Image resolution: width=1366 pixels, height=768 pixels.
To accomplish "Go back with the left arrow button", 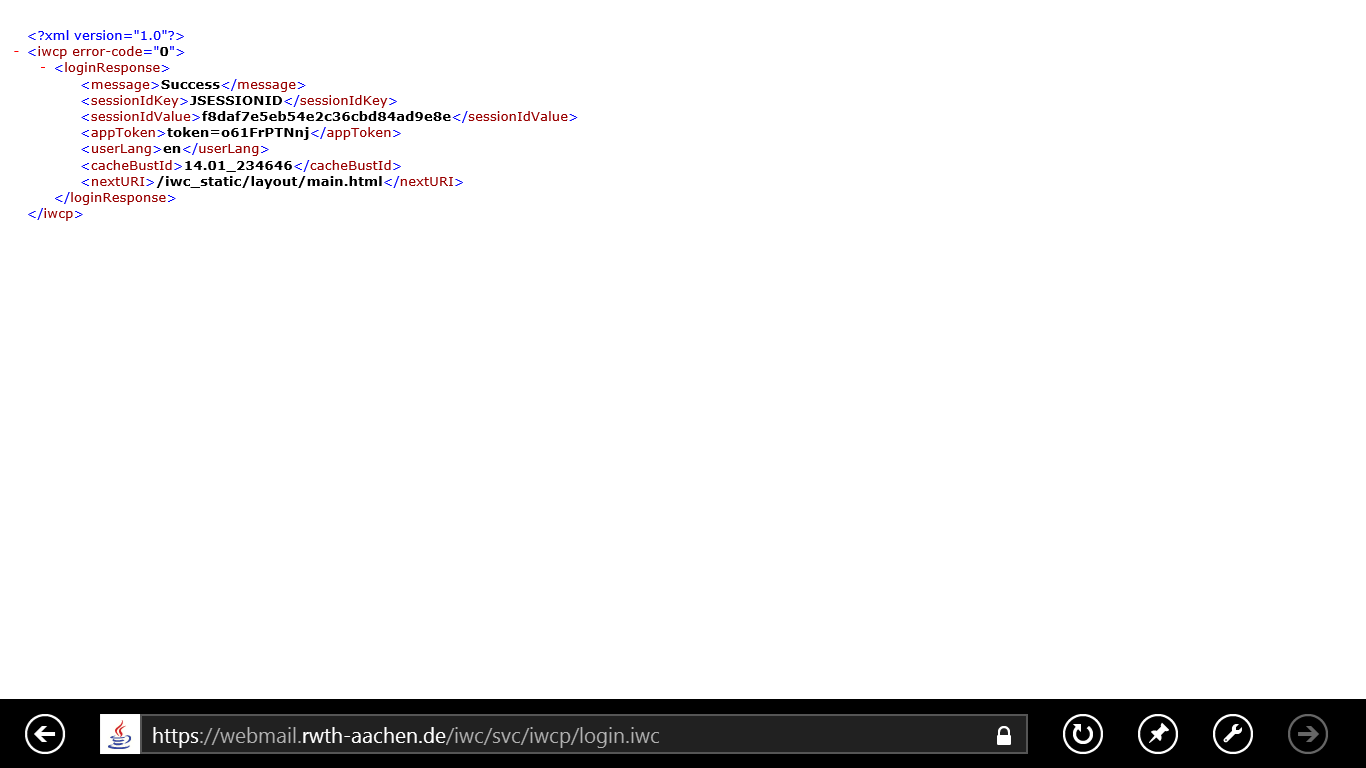I will click(x=45, y=734).
